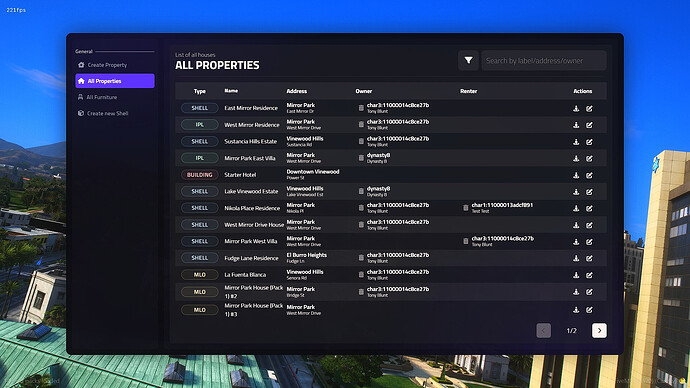Edit the West Mirror Residence property
This screenshot has width=690, height=388.
pyautogui.click(x=589, y=125)
